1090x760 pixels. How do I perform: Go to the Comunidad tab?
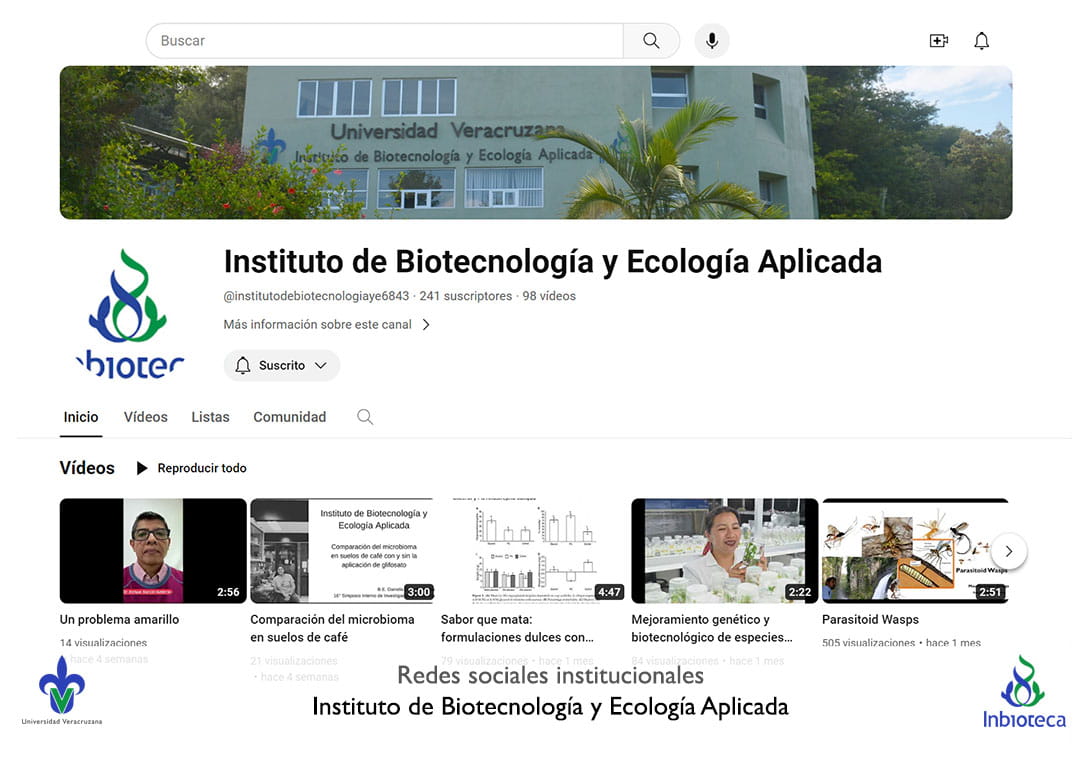pyautogui.click(x=289, y=417)
